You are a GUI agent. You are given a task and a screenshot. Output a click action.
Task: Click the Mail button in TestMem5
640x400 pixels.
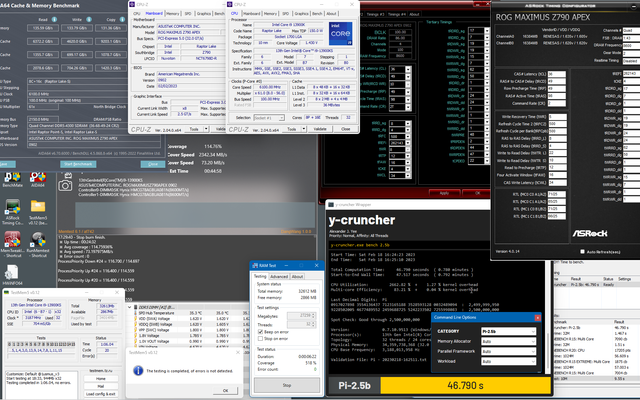tap(101, 386)
